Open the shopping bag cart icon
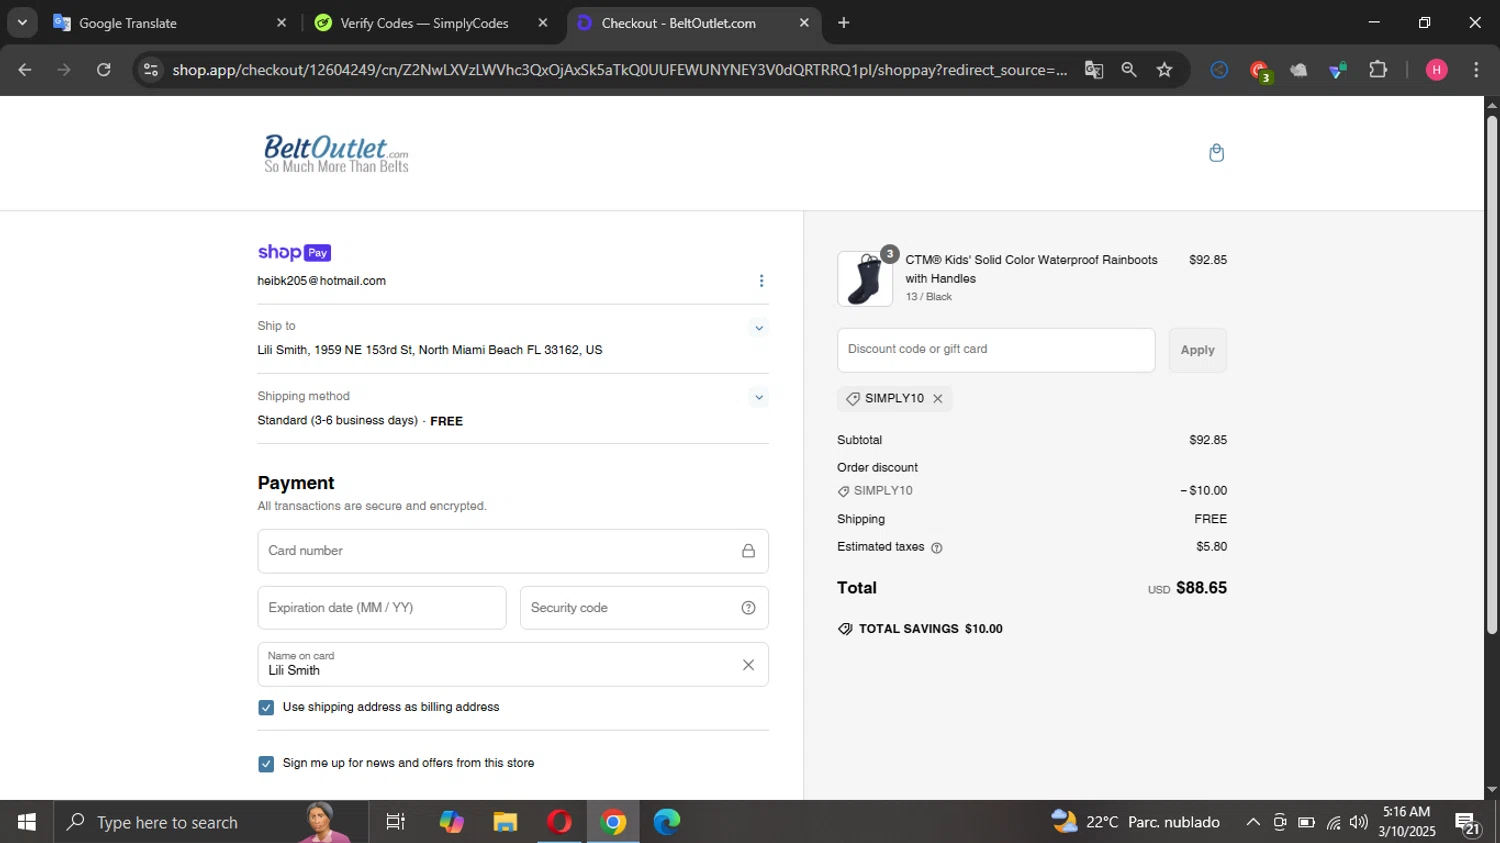 click(1216, 153)
